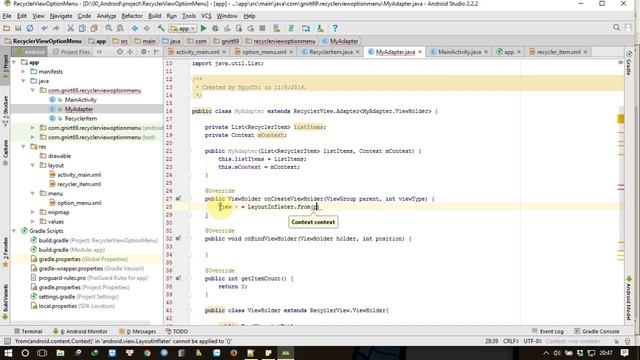Click the Synchronize toolbar icon
640x360 pixels.
pos(30,28)
